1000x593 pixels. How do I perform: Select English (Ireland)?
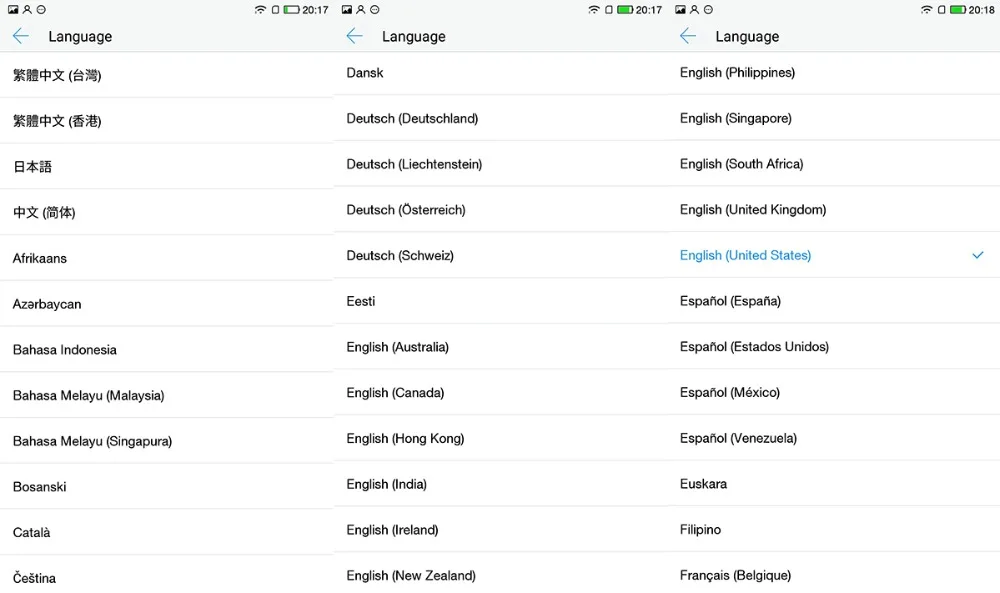point(501,530)
